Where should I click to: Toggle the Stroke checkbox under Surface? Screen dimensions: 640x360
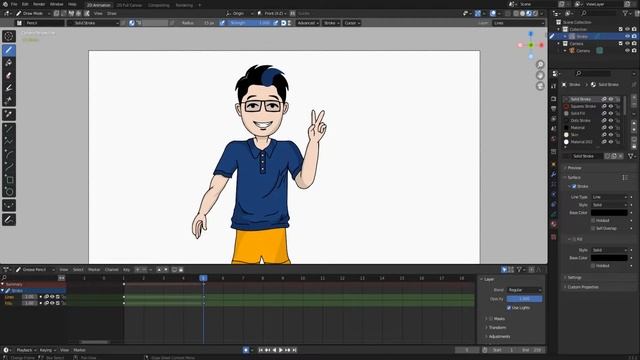tap(574, 186)
